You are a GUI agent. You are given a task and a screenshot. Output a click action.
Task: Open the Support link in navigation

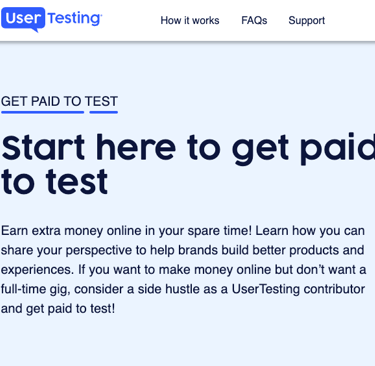point(307,21)
